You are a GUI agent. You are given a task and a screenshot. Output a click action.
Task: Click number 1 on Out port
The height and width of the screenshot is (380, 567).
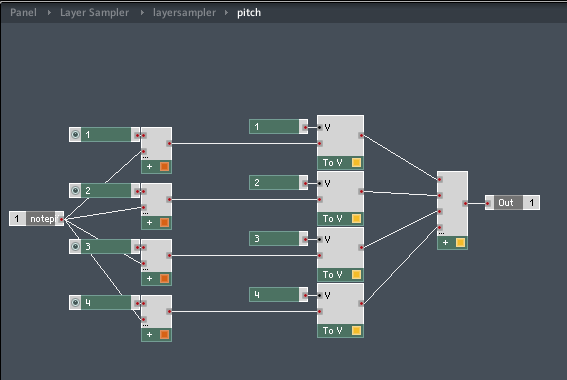(x=532, y=202)
